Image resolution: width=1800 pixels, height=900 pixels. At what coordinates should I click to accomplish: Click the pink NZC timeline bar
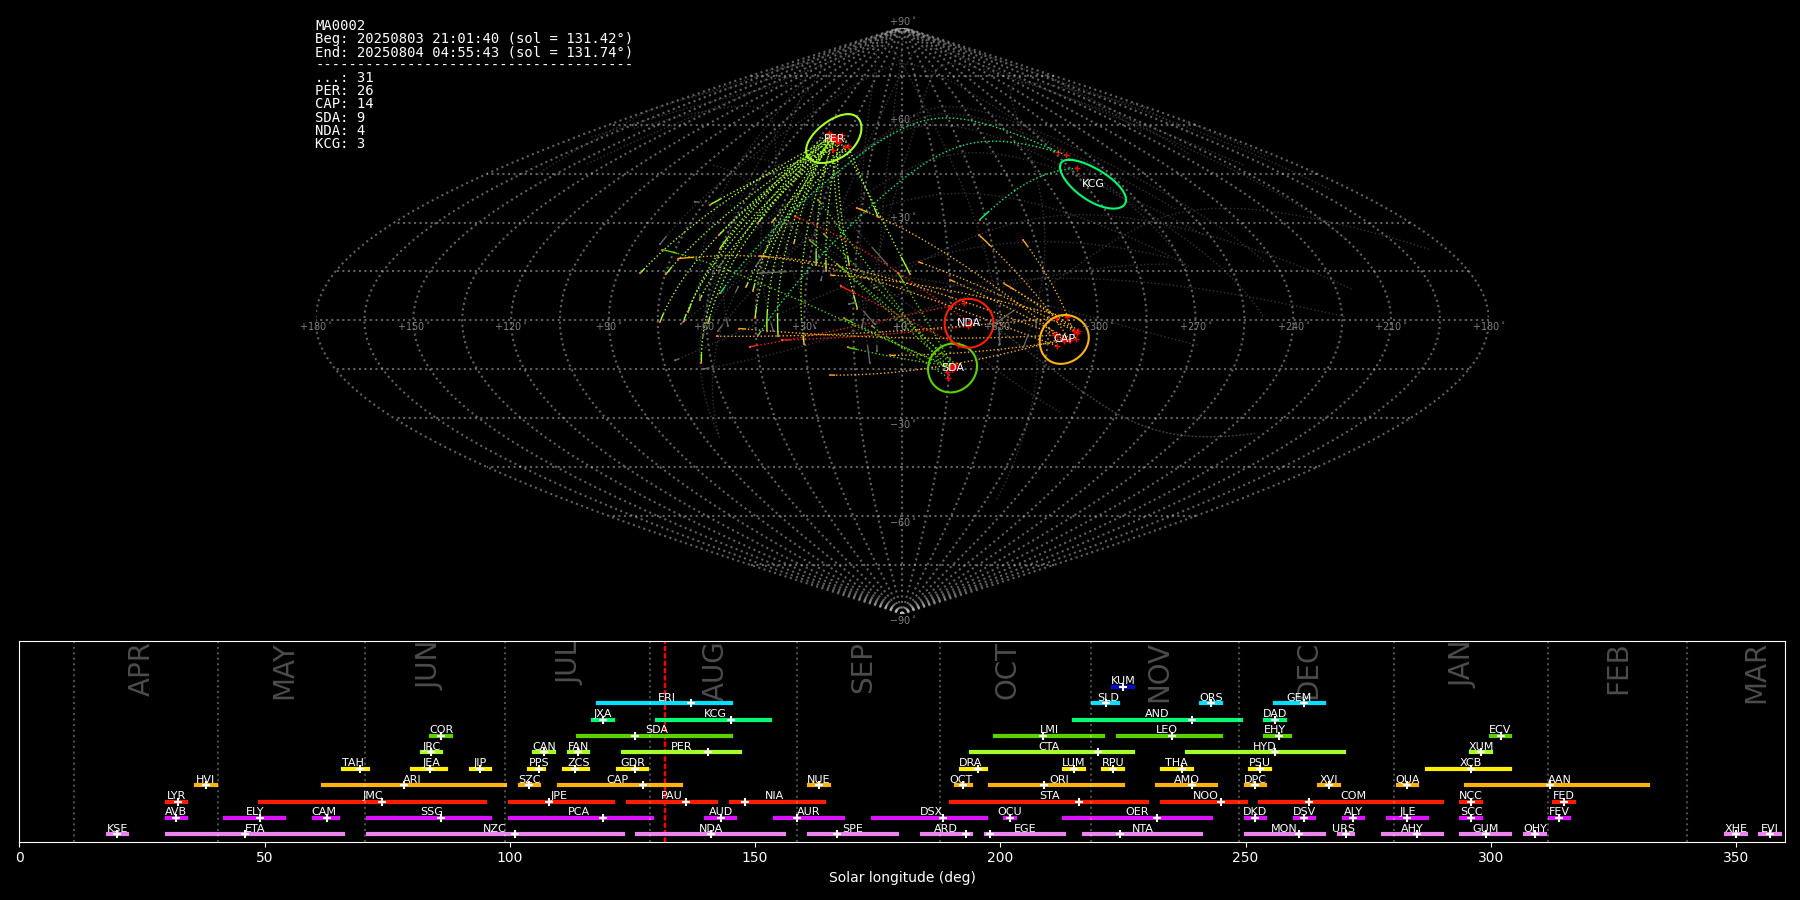click(495, 834)
